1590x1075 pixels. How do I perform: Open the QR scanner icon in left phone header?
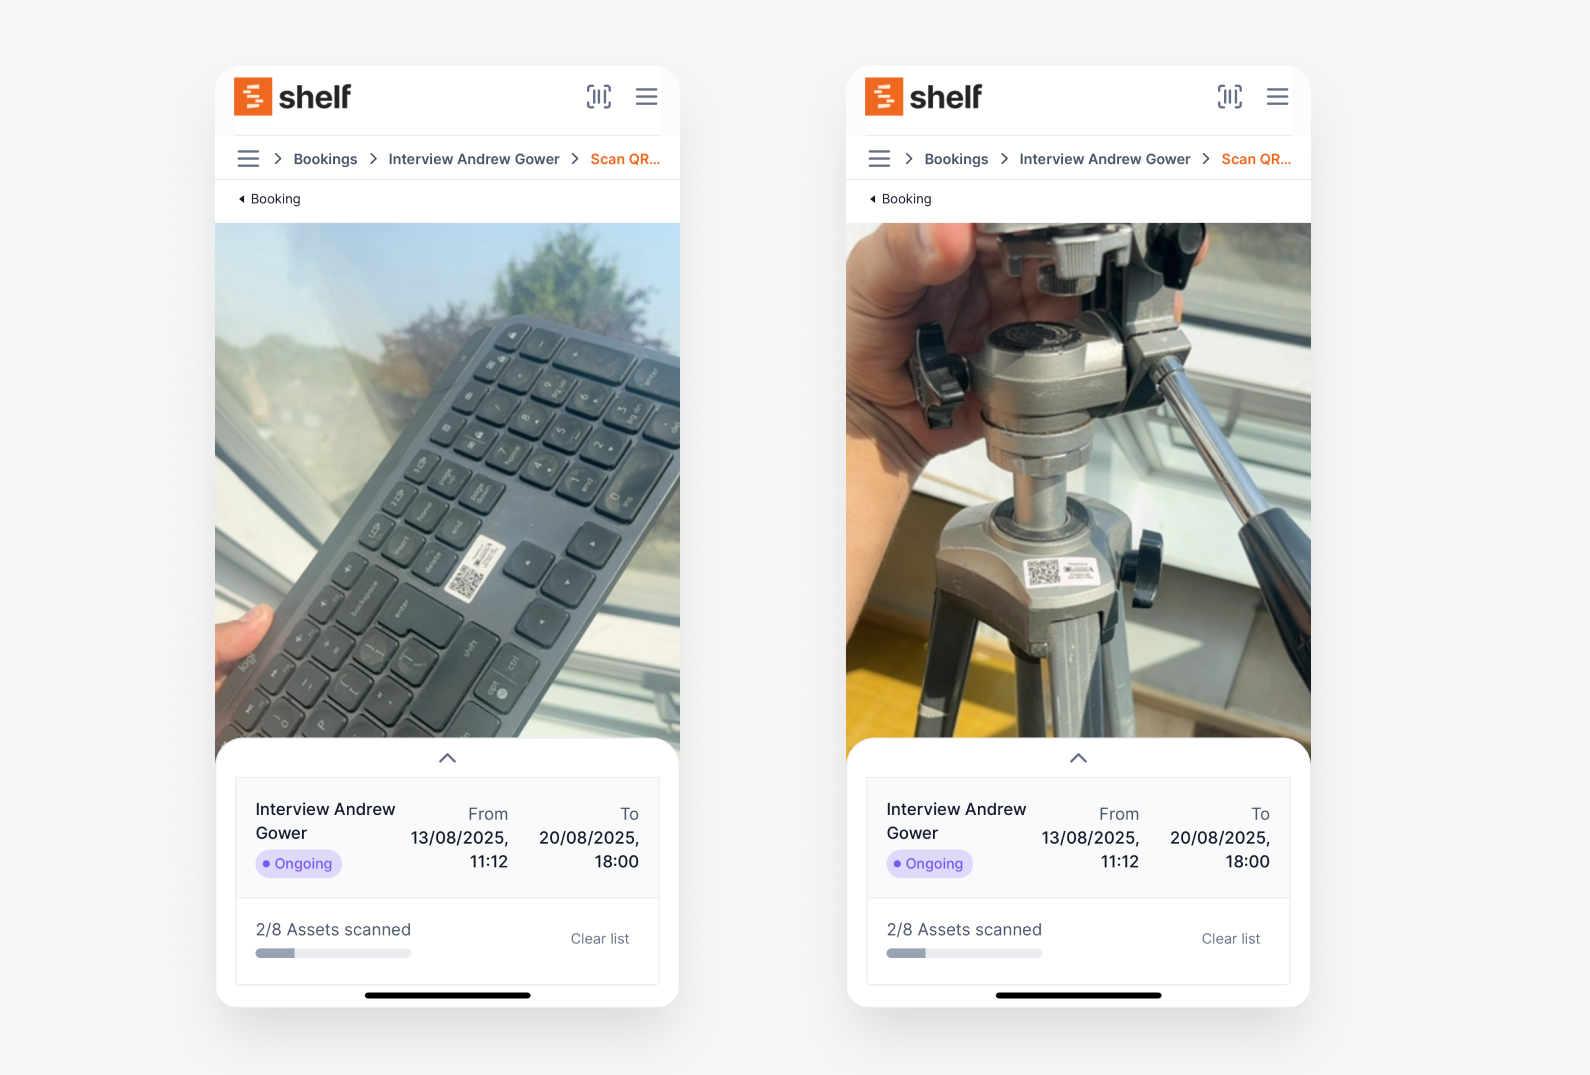[x=599, y=97]
